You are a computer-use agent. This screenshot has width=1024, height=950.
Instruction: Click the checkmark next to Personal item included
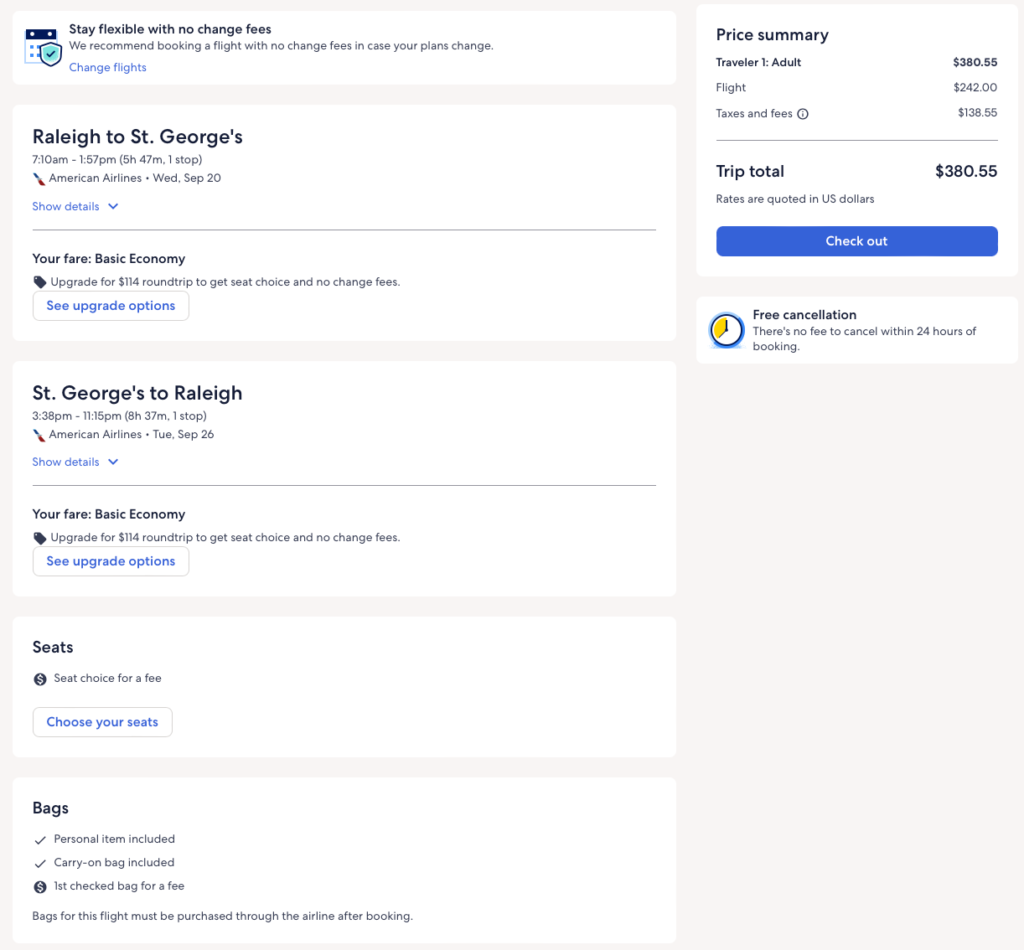(40, 840)
